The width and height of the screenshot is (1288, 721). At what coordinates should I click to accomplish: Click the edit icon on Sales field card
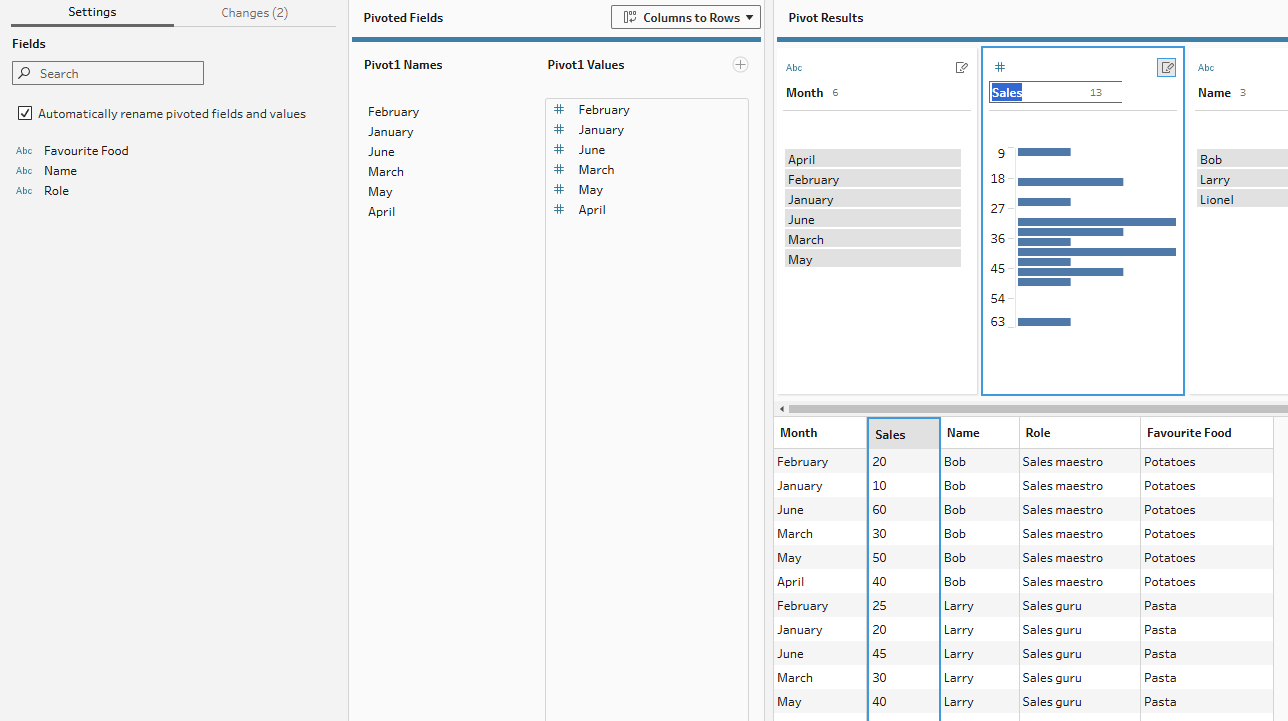coord(1166,68)
